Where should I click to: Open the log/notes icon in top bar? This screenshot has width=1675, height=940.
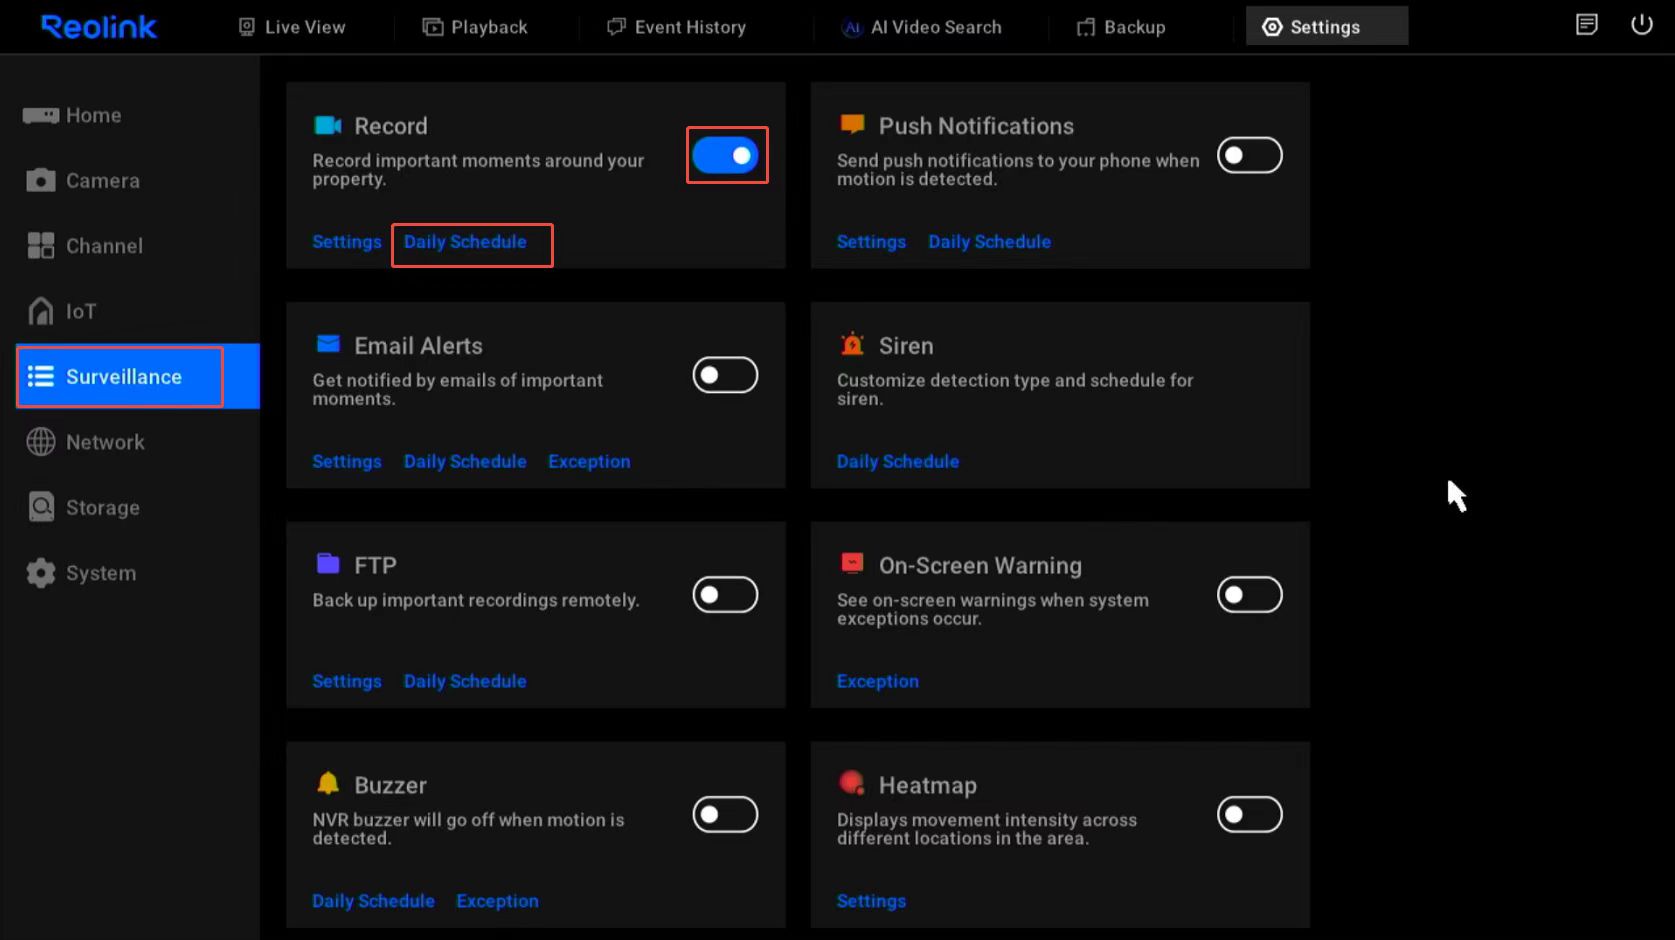(1586, 25)
